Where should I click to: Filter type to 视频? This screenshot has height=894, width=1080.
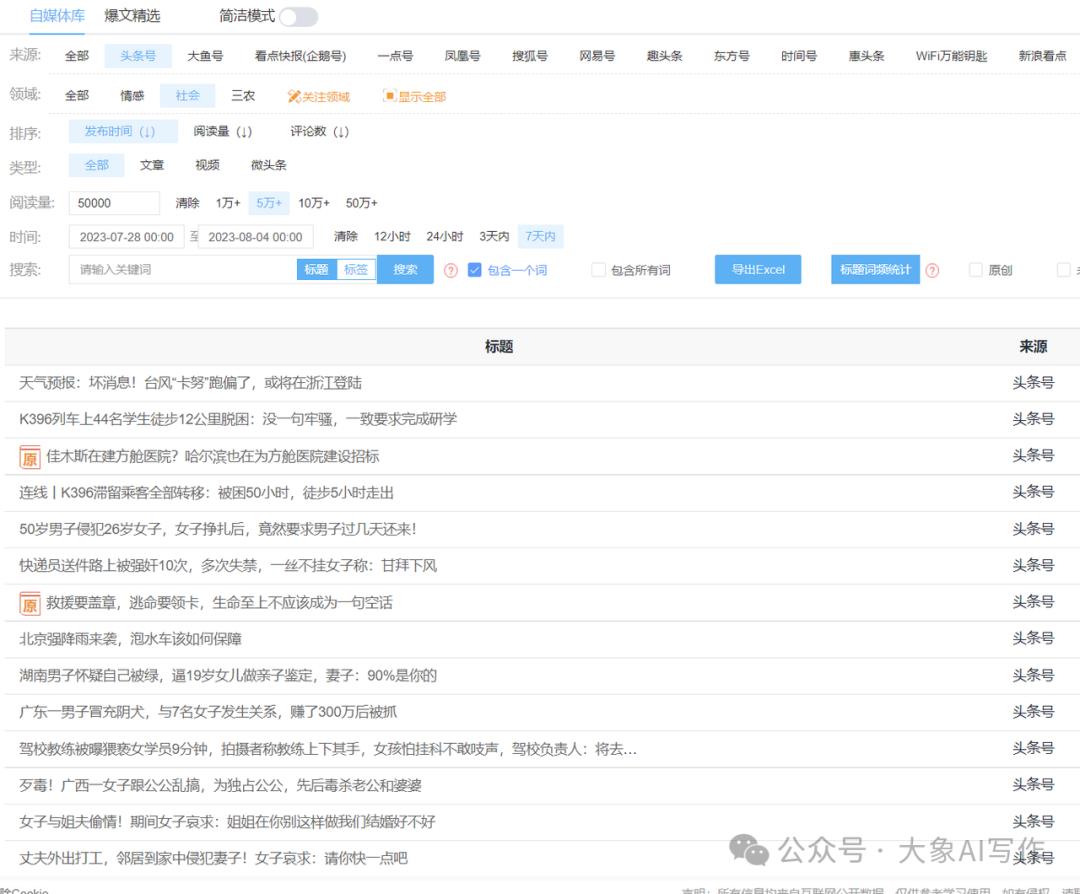[x=207, y=165]
